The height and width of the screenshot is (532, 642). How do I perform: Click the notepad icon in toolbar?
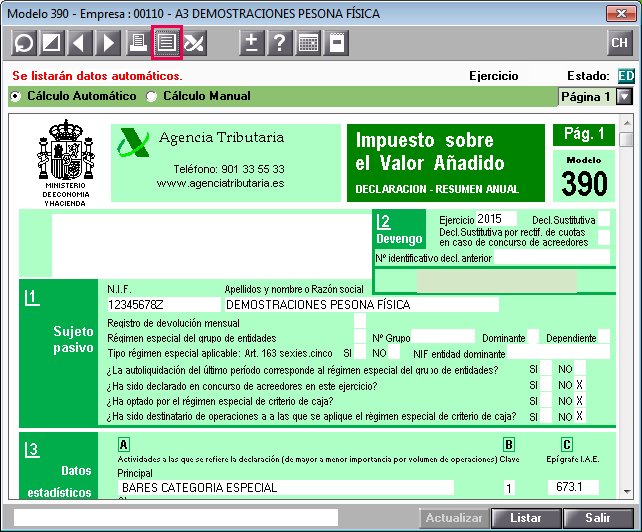pos(336,43)
